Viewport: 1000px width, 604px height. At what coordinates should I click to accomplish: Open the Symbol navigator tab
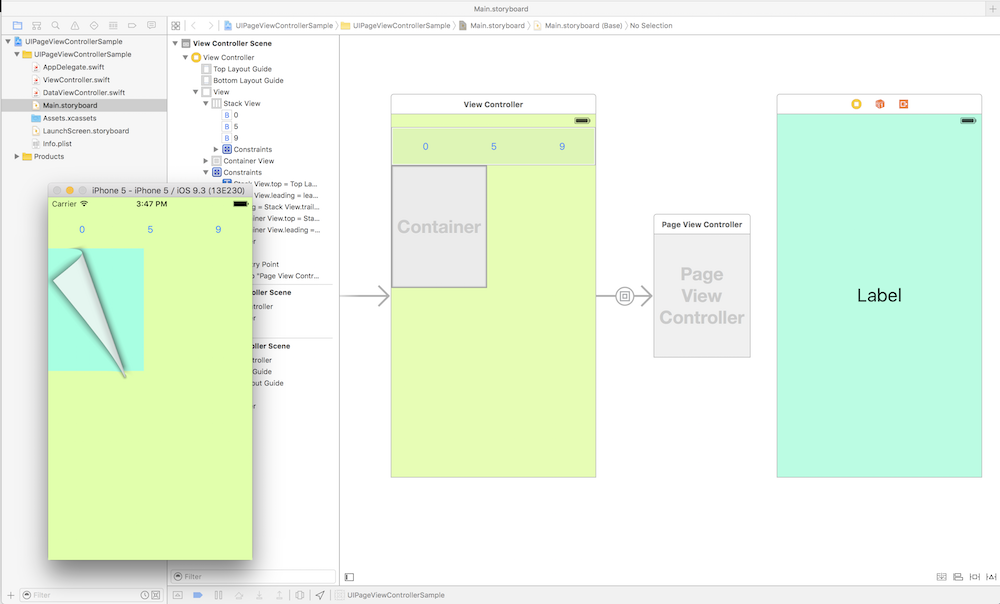[36, 26]
